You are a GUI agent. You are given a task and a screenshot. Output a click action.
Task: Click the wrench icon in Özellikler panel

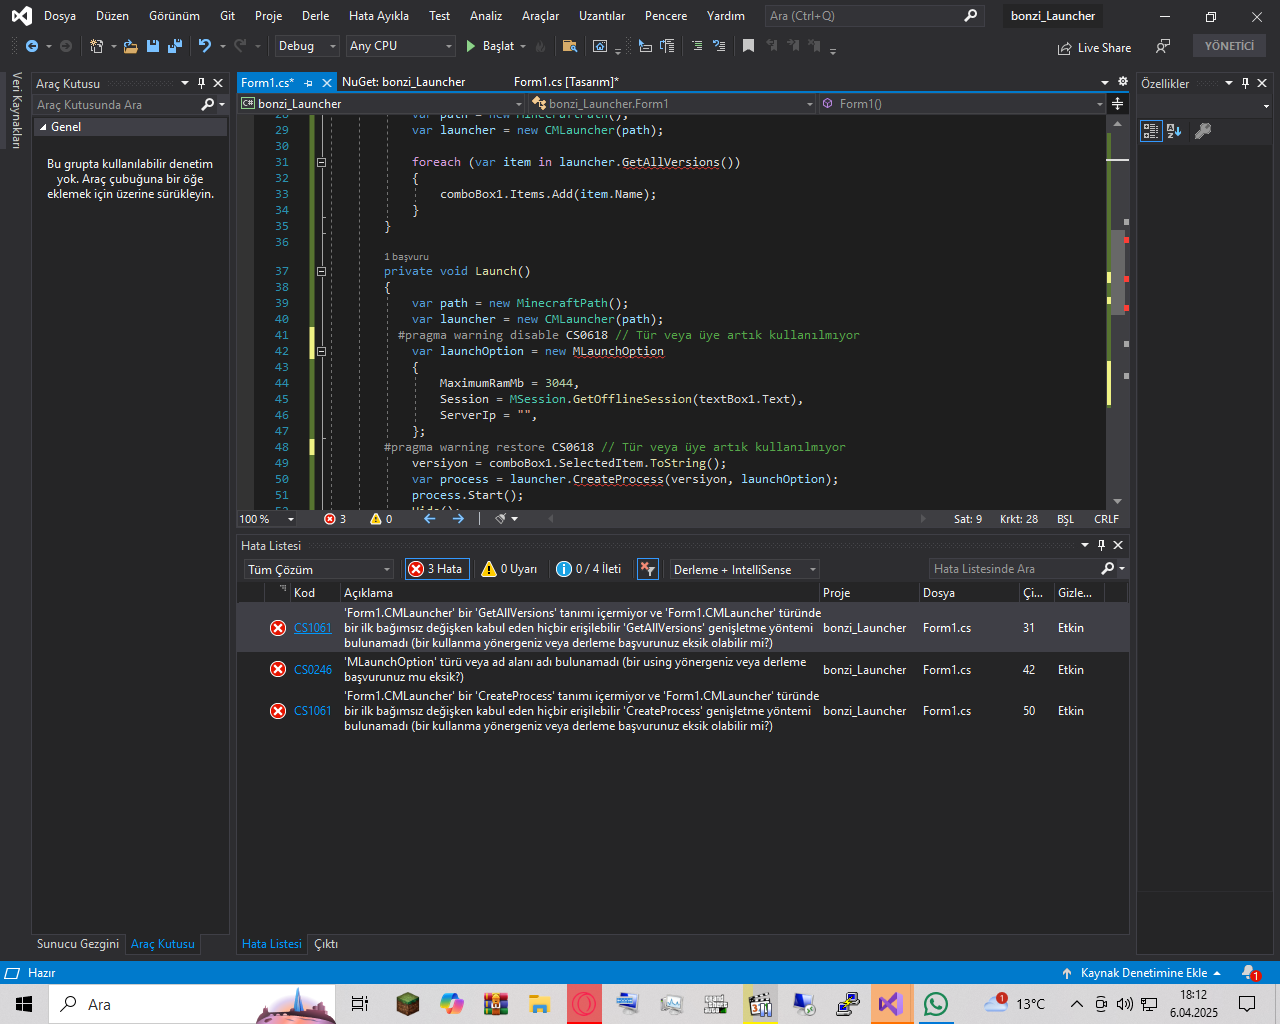(x=1203, y=131)
